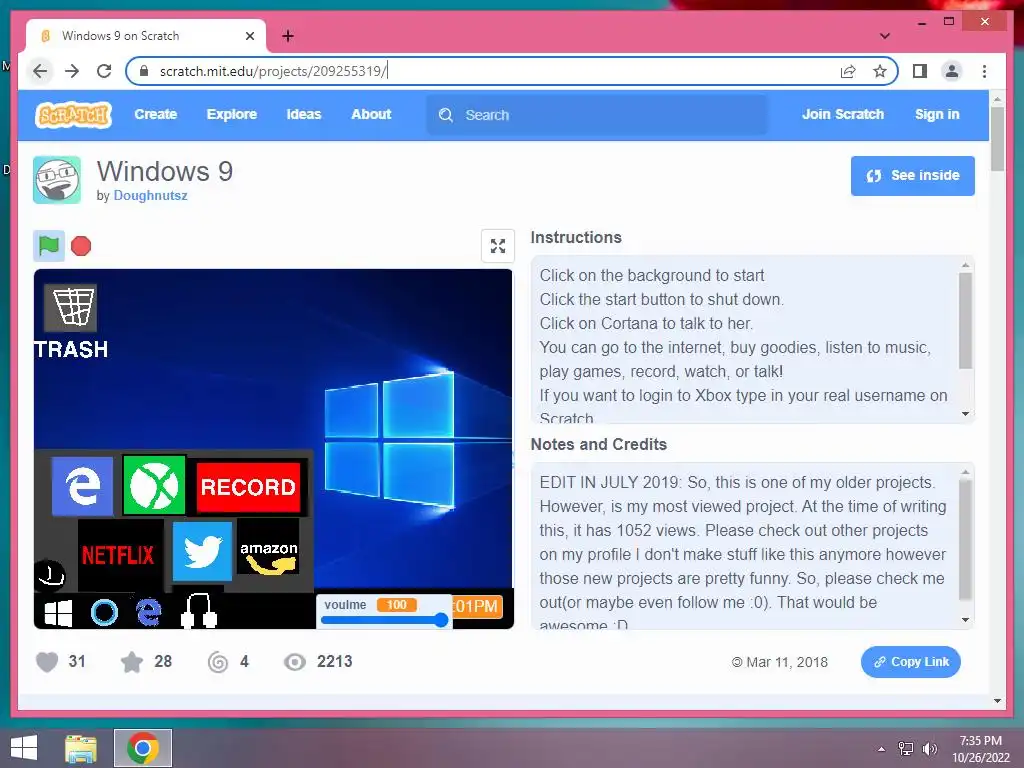Click Notes and Credits down scroll arrow

click(x=965, y=620)
